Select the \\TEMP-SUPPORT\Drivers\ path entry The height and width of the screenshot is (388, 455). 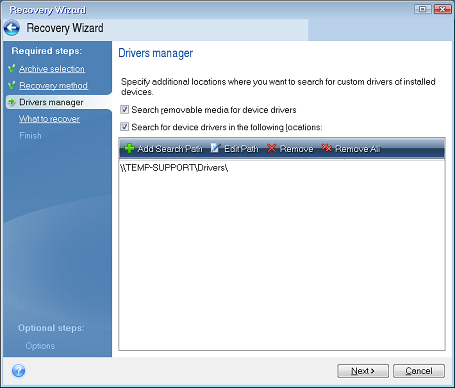click(x=174, y=168)
